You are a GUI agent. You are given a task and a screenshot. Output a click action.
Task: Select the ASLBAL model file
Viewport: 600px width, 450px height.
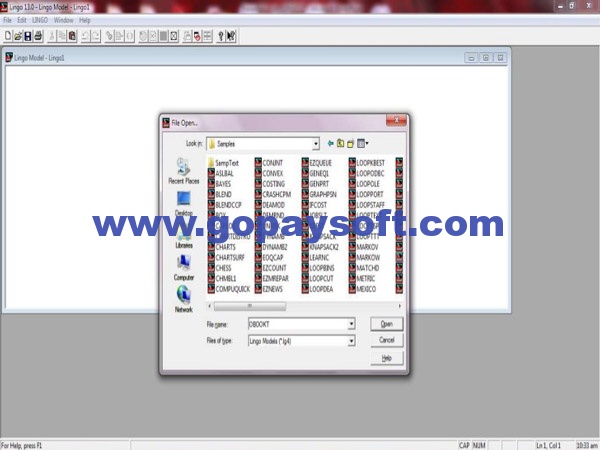pyautogui.click(x=220, y=173)
